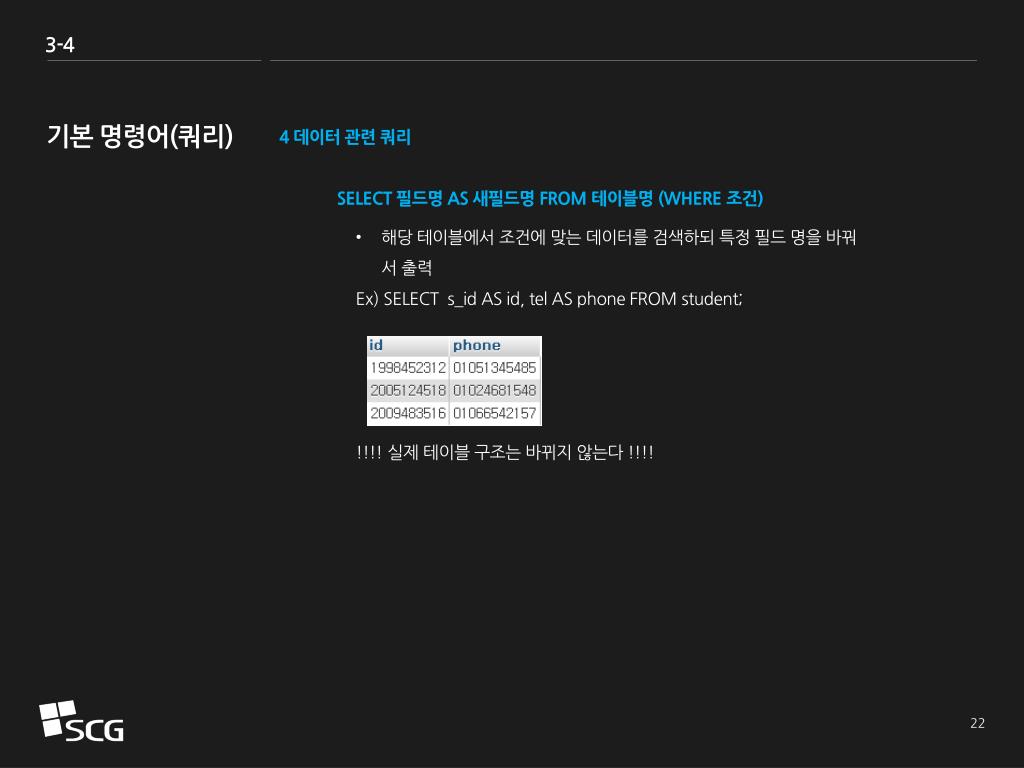Viewport: 1024px width, 768px height.
Task: Select cell 2005124518
Action: coord(408,391)
